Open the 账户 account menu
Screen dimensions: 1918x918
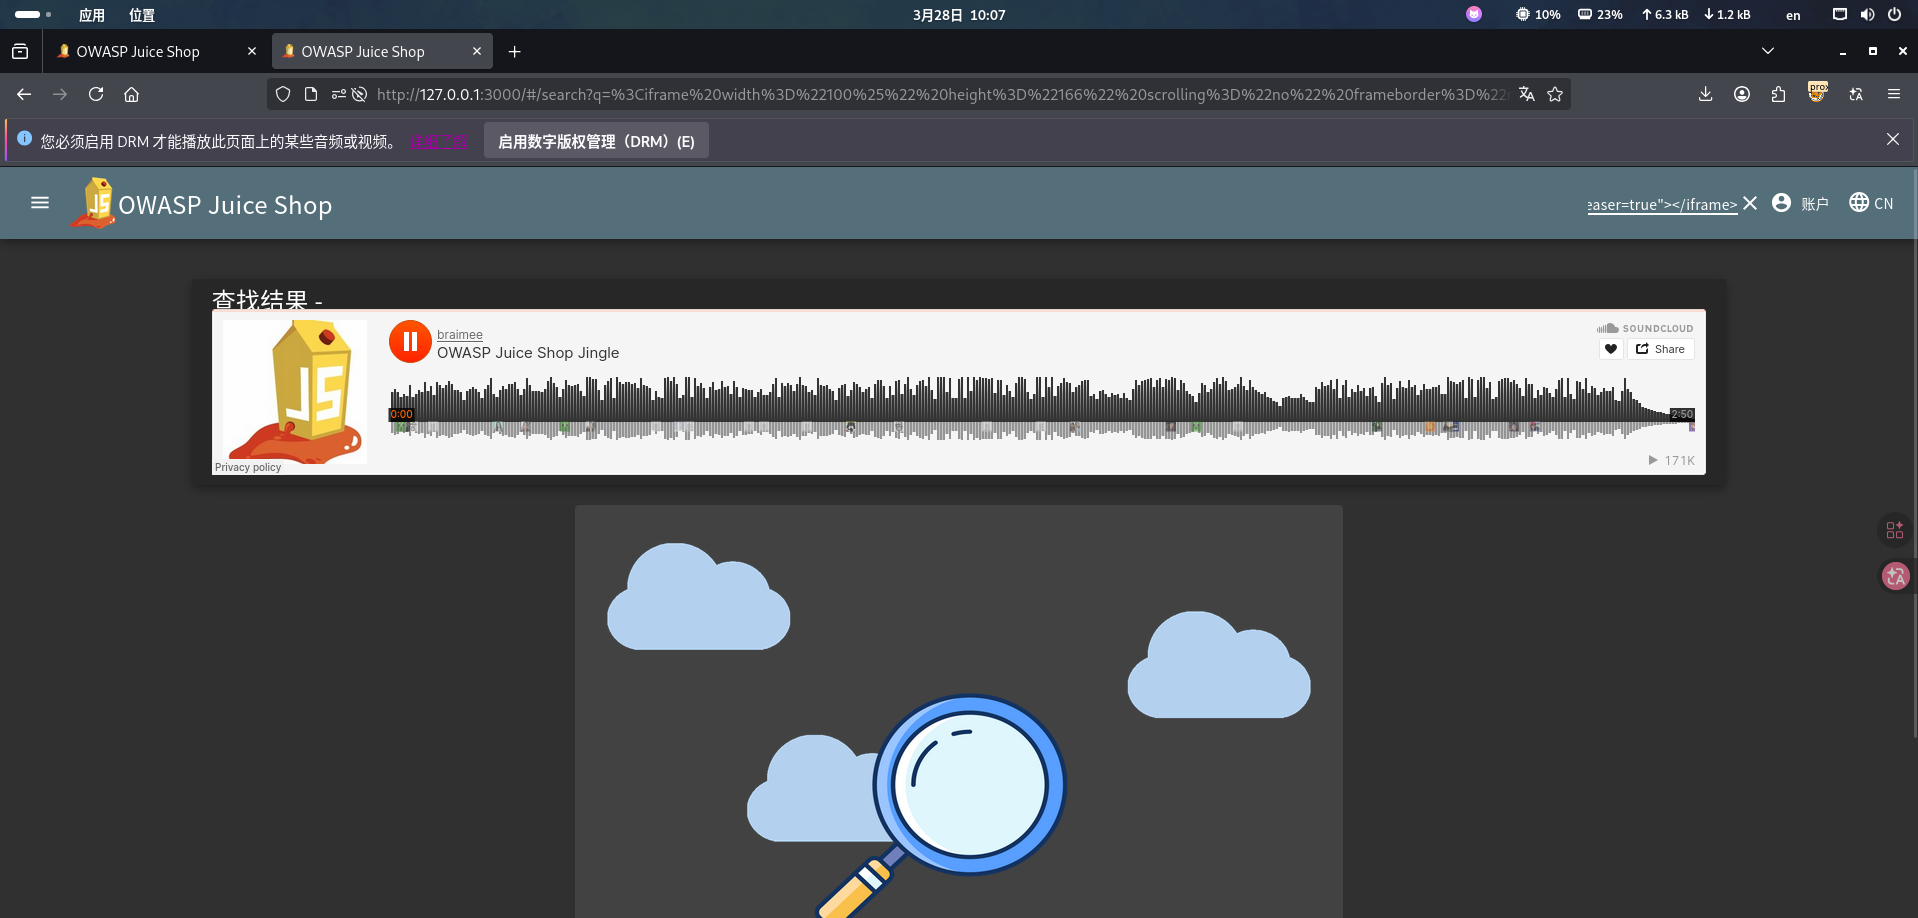click(1800, 203)
